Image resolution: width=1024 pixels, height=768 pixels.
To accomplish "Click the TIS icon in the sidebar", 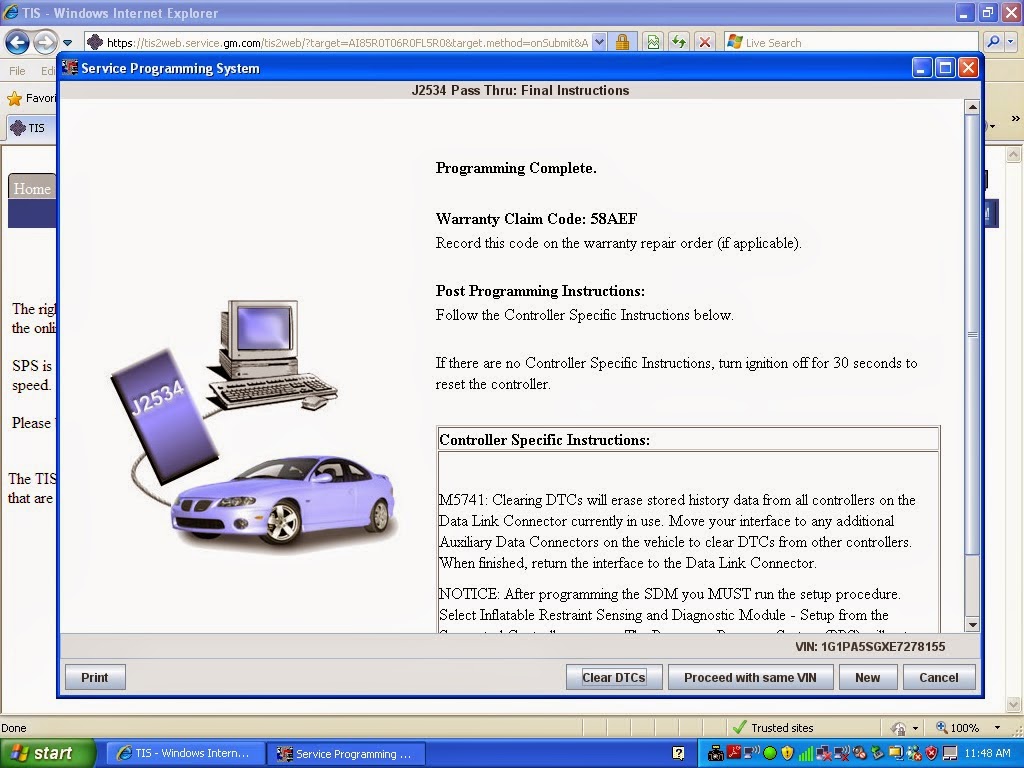I will 18,128.
